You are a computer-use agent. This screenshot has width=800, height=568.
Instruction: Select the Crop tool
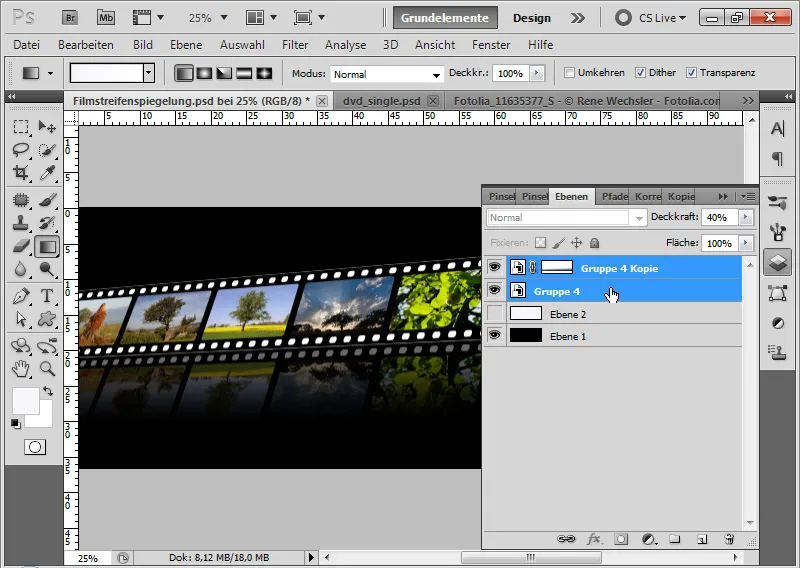click(x=21, y=173)
